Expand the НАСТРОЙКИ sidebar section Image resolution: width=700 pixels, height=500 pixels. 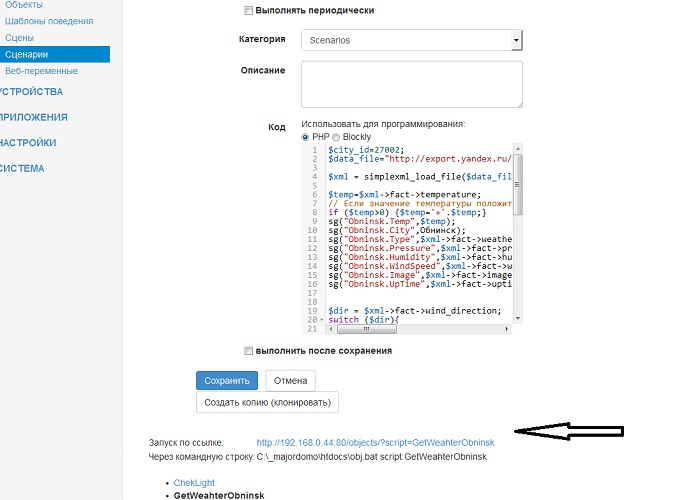[28, 142]
